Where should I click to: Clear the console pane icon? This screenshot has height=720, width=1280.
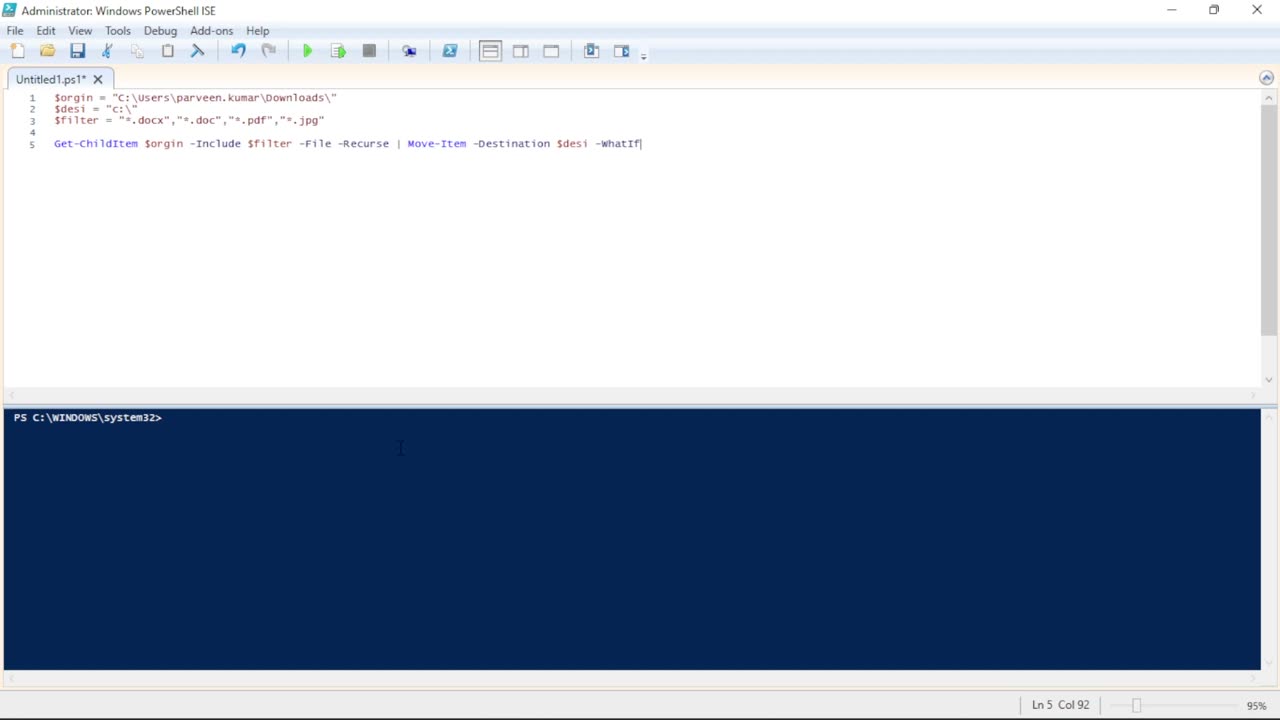(197, 51)
